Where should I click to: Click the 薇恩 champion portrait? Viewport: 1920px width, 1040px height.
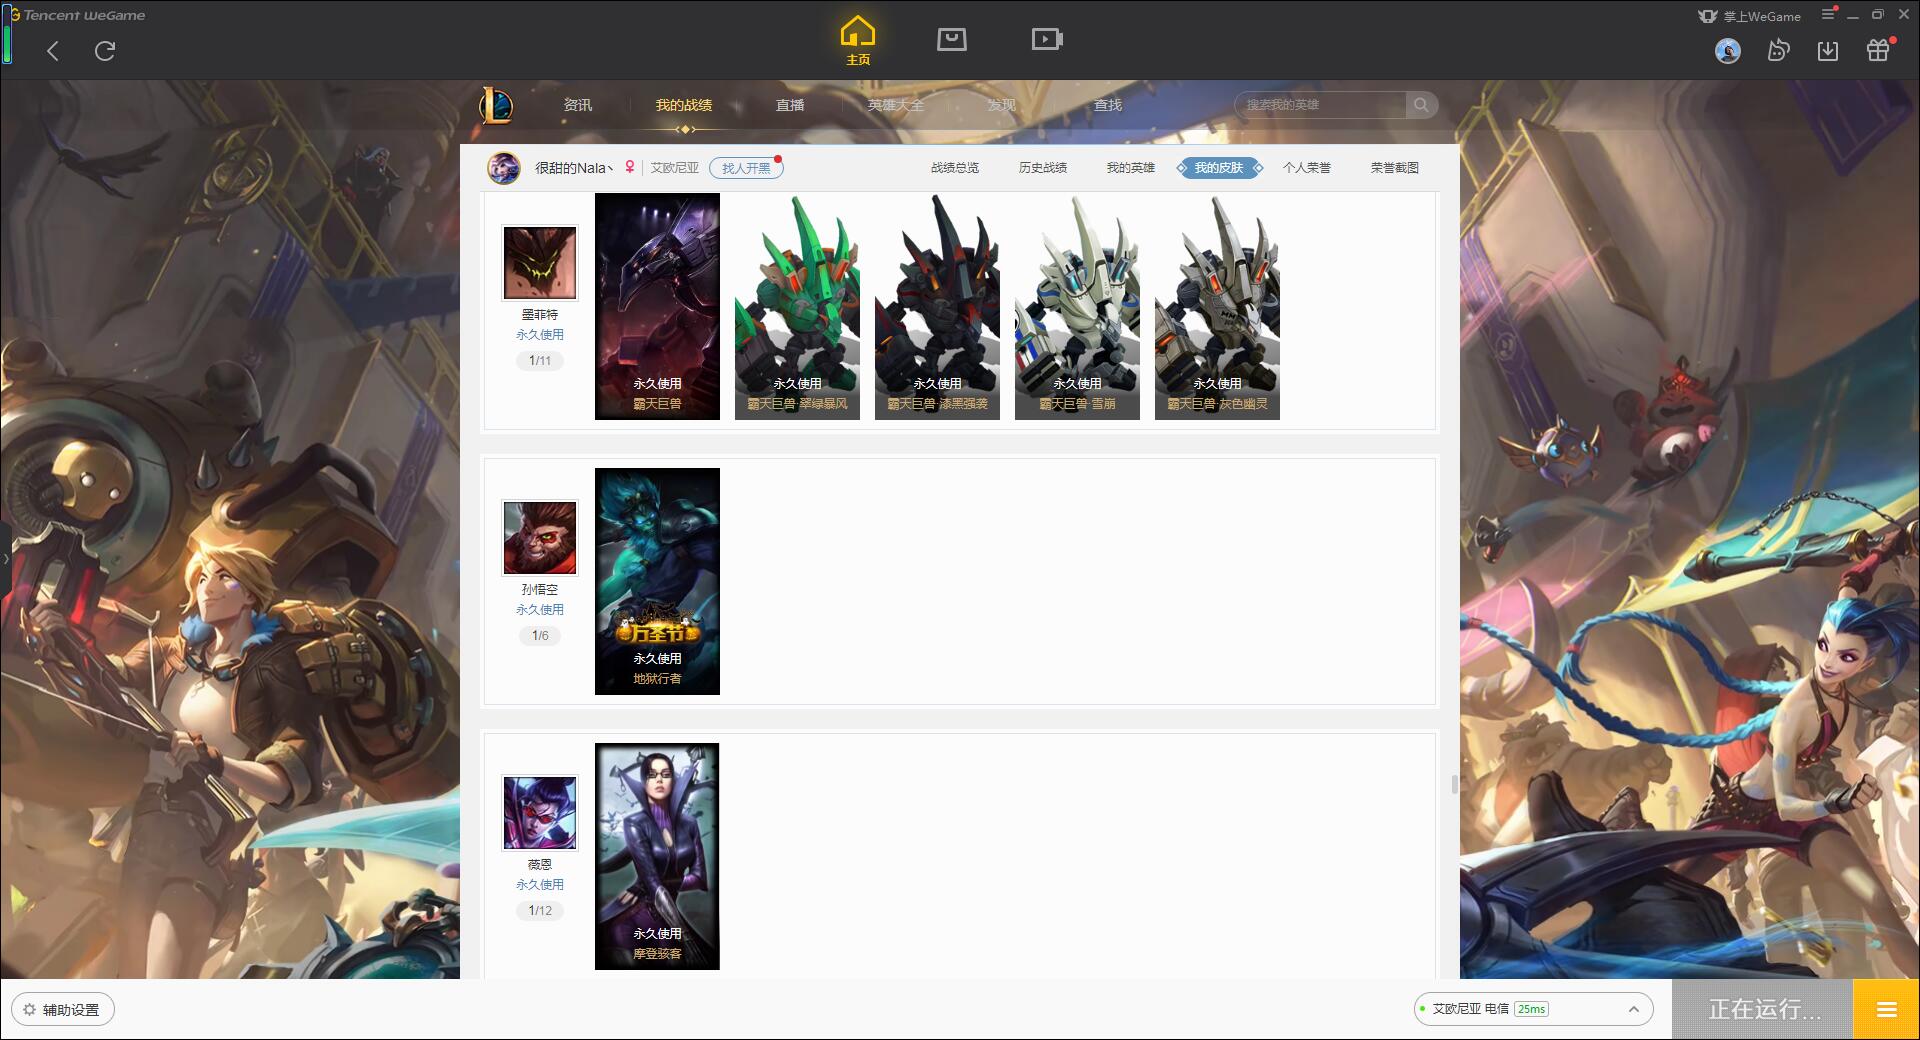point(540,813)
